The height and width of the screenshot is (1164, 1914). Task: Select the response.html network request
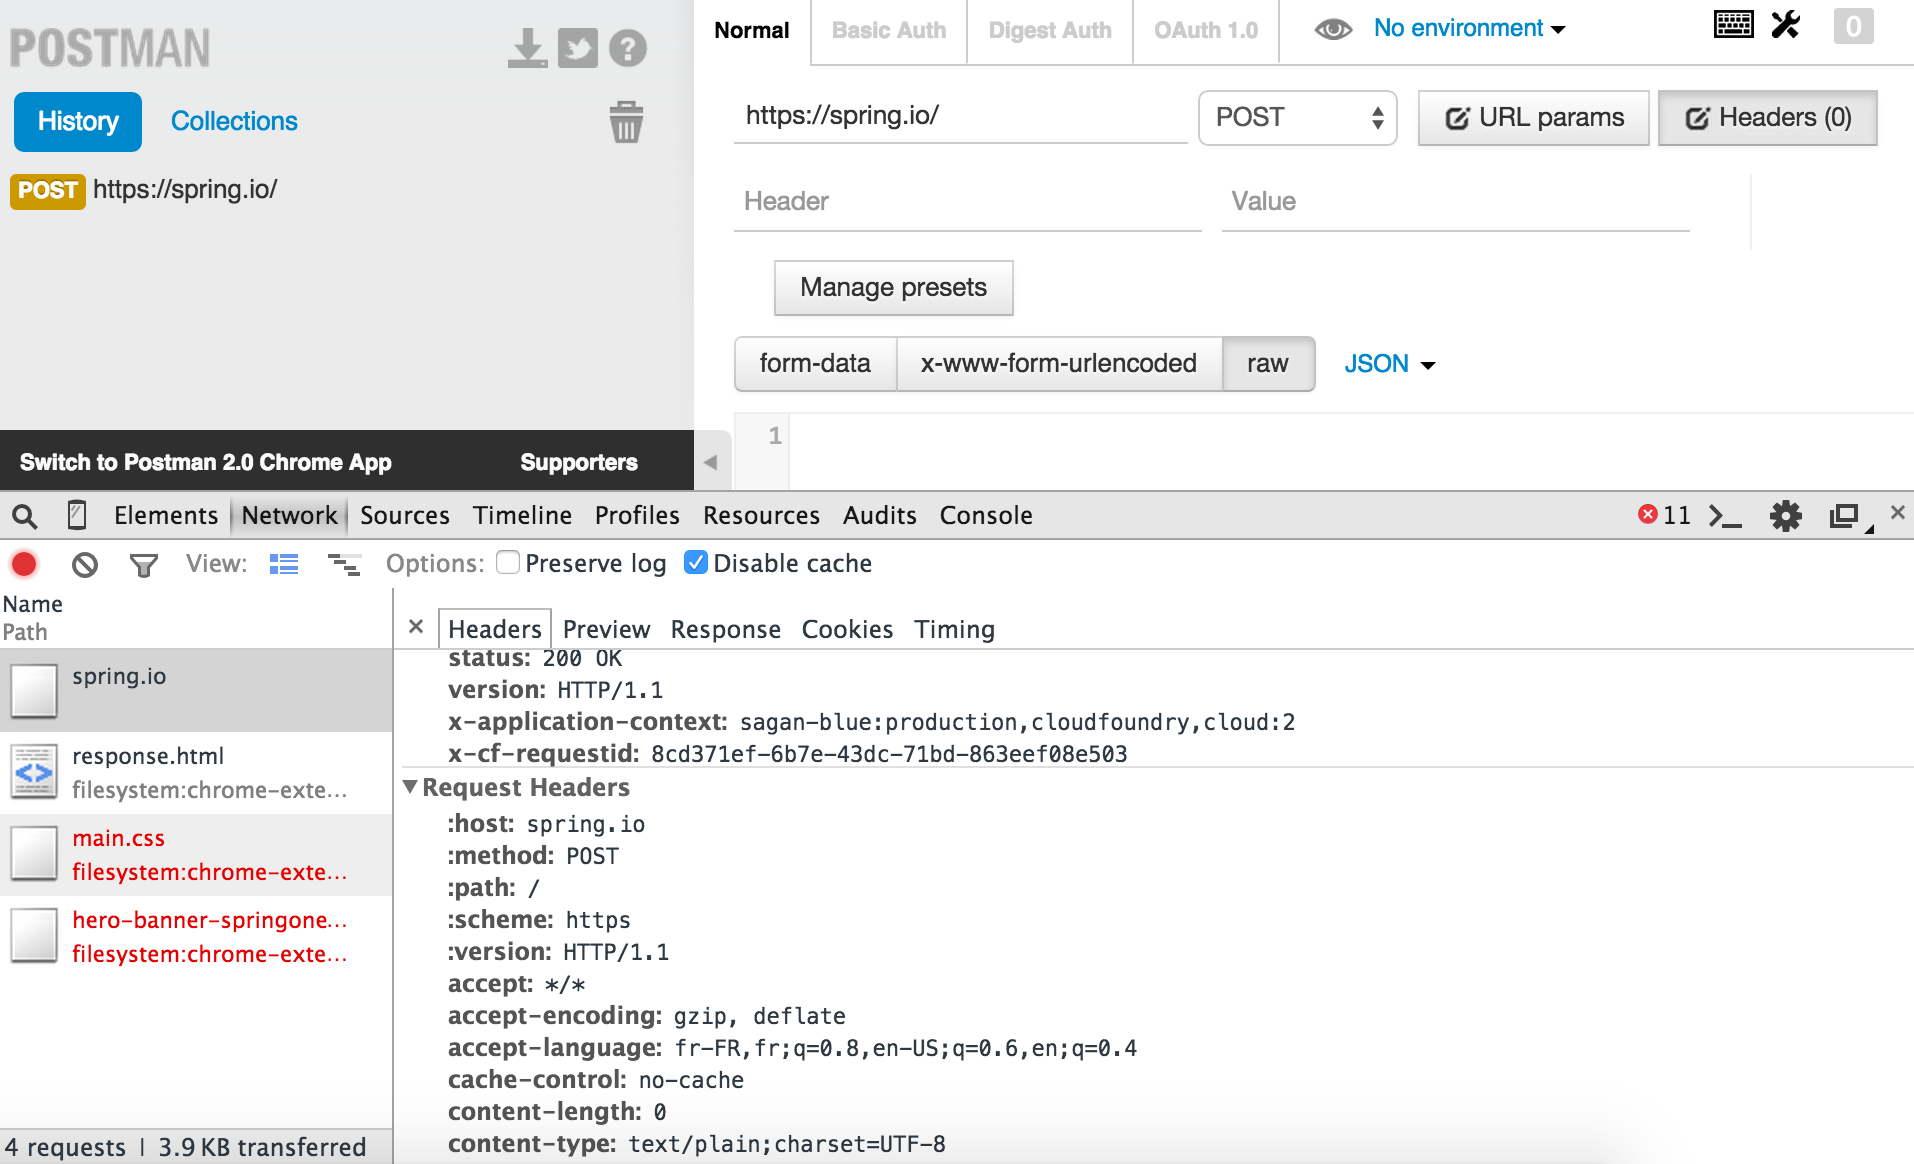tap(196, 773)
